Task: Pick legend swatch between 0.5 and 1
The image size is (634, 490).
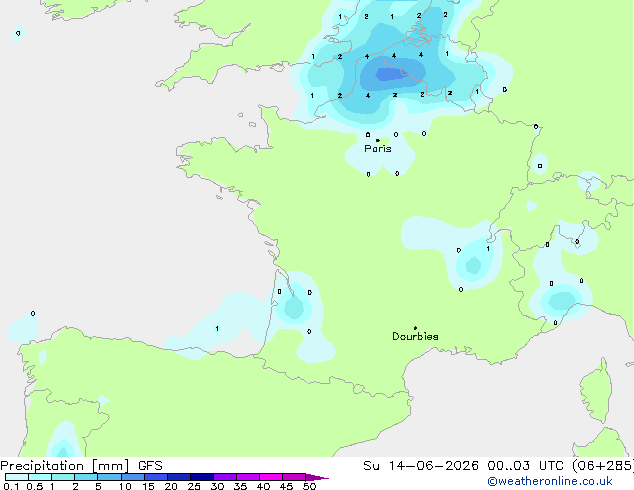Action: tap(40, 477)
